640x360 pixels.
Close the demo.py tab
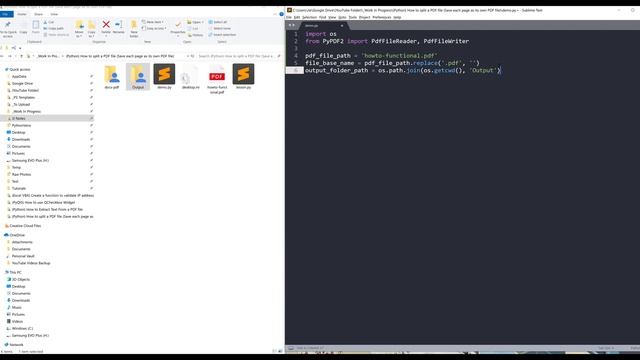pos(342,25)
